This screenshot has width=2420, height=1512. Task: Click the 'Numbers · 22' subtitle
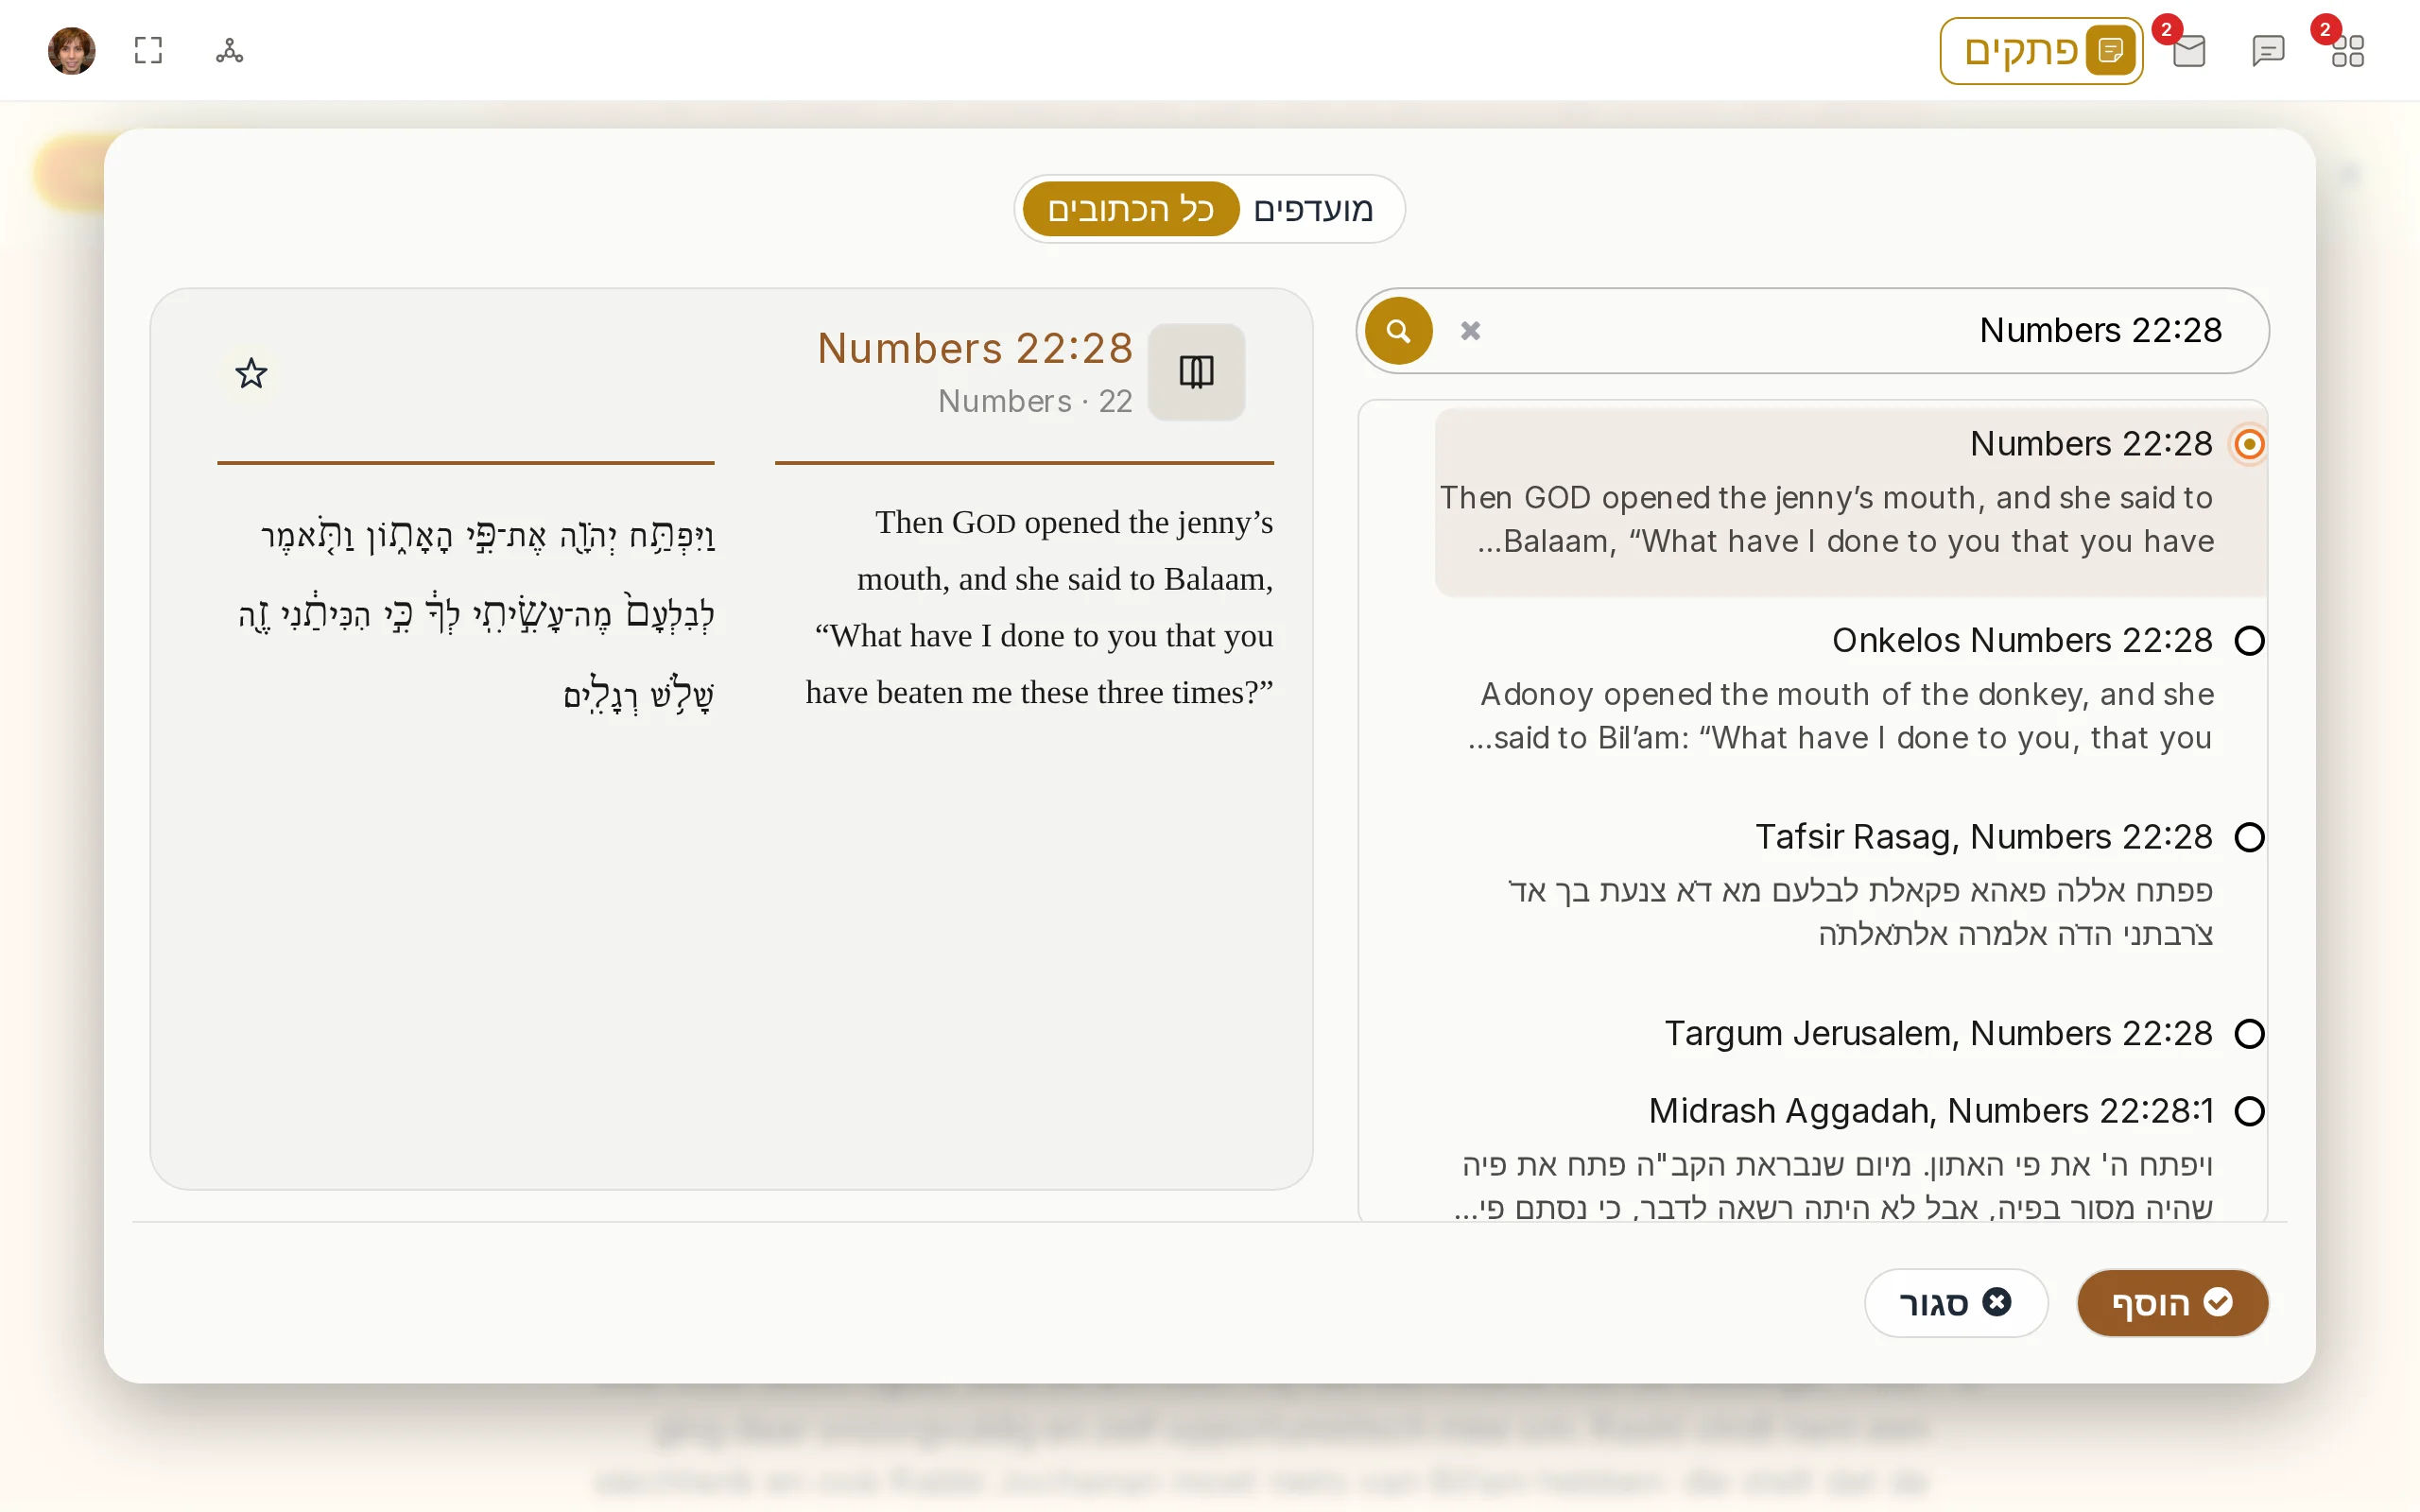[1035, 401]
